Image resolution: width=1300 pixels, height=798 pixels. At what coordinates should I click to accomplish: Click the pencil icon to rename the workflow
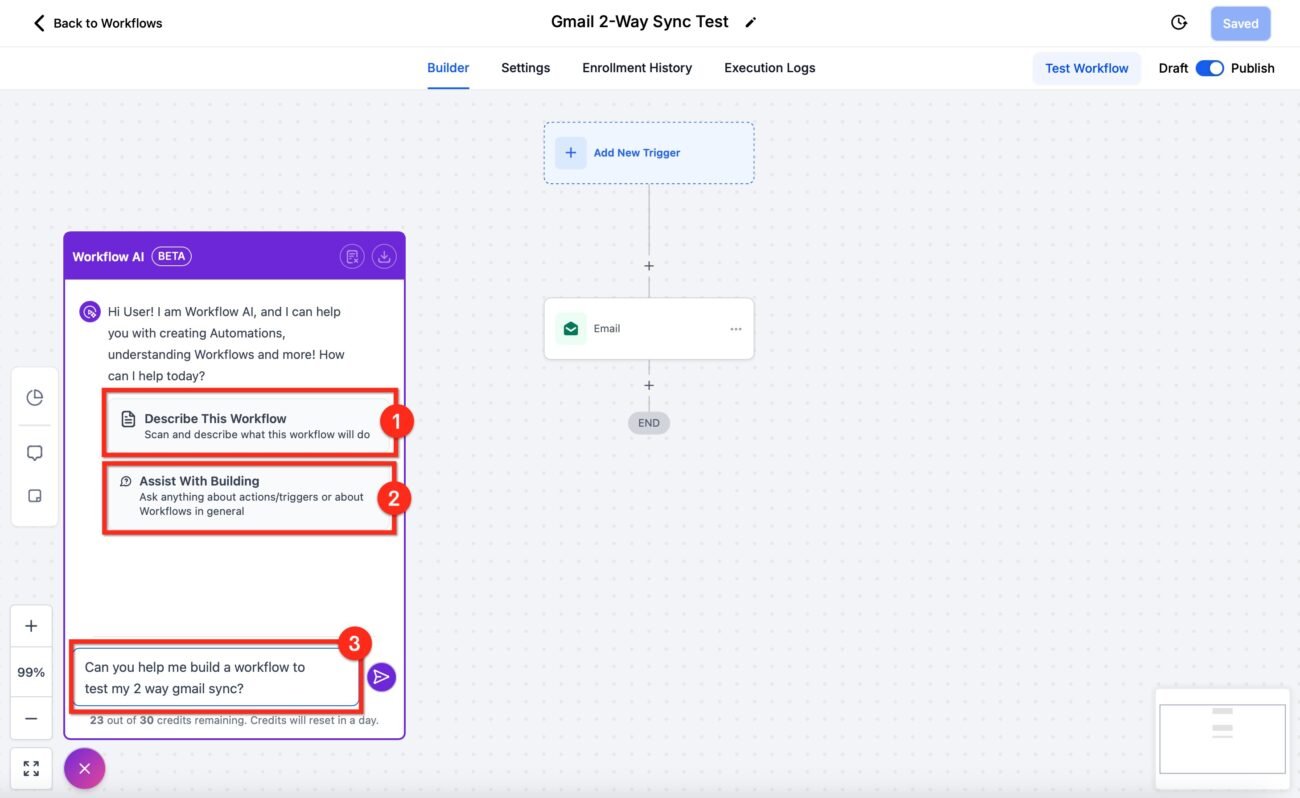click(x=750, y=21)
